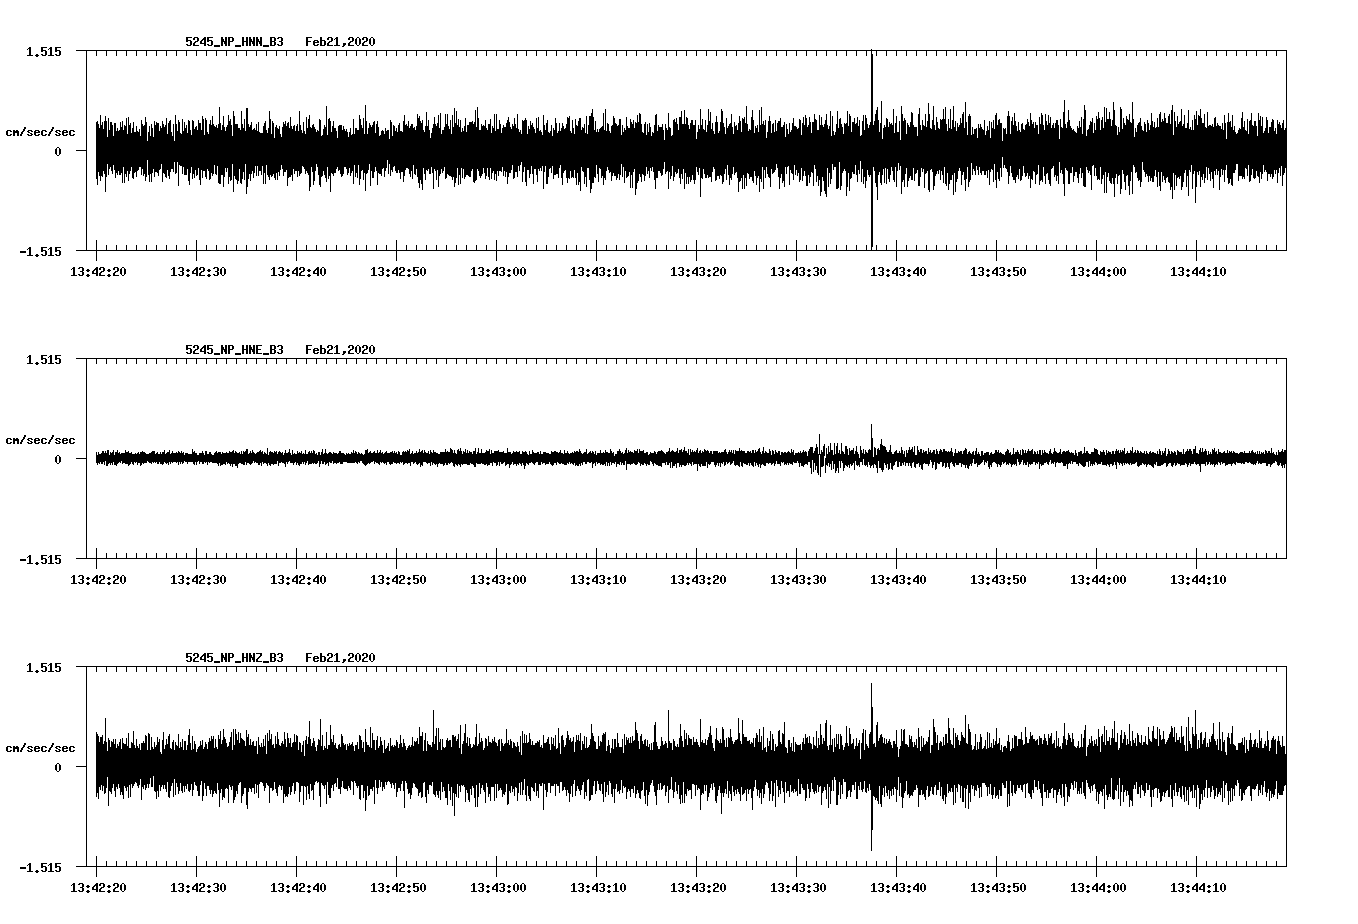
Task: Click 13:42:20 time label under HNE plot
Action: click(x=98, y=580)
